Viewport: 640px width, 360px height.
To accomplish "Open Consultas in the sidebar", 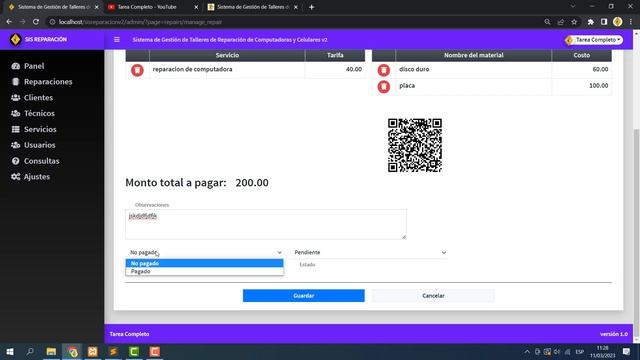I will (x=41, y=161).
